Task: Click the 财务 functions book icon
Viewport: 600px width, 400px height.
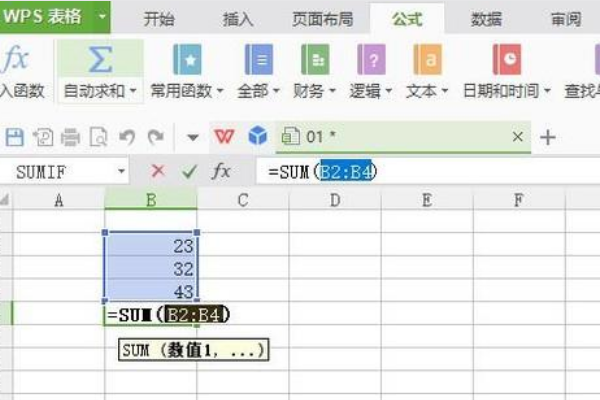Action: 315,59
